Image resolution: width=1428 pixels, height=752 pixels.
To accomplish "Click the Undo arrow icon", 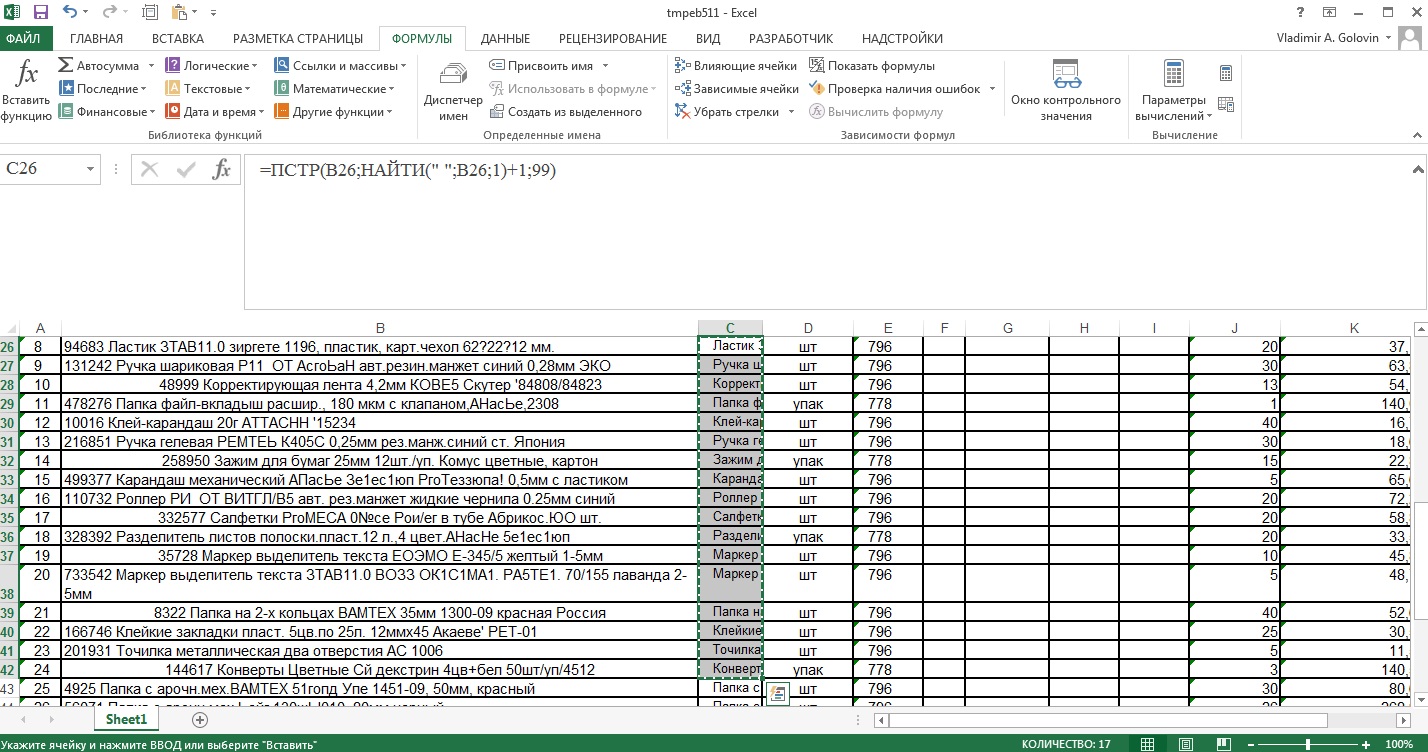I will pos(69,13).
